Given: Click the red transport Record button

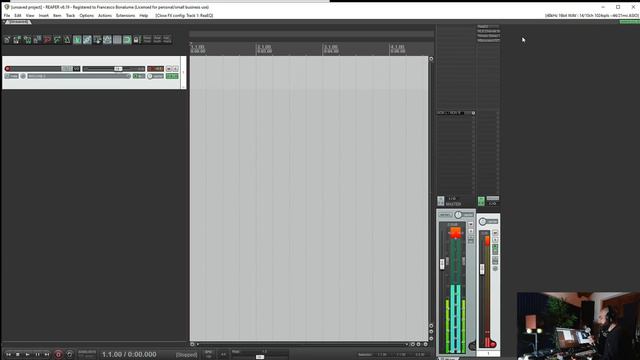Looking at the screenshot, I should [58, 354].
